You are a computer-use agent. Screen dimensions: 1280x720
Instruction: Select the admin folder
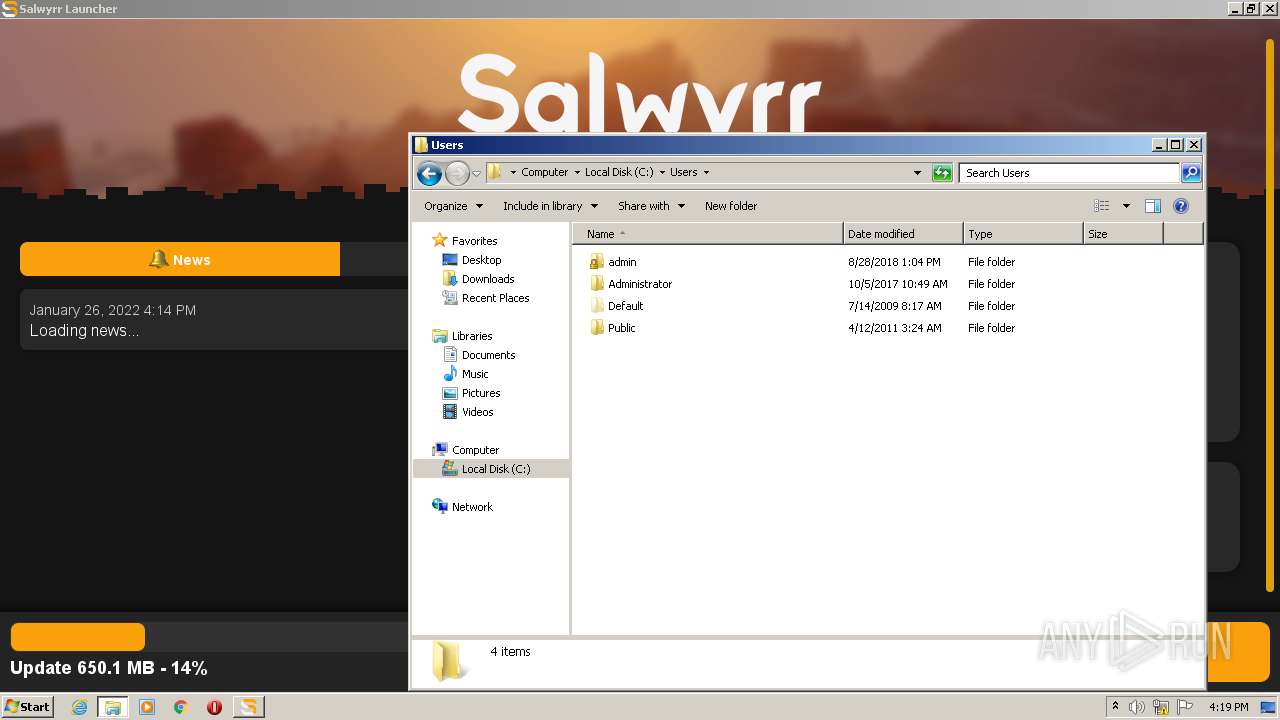click(622, 262)
